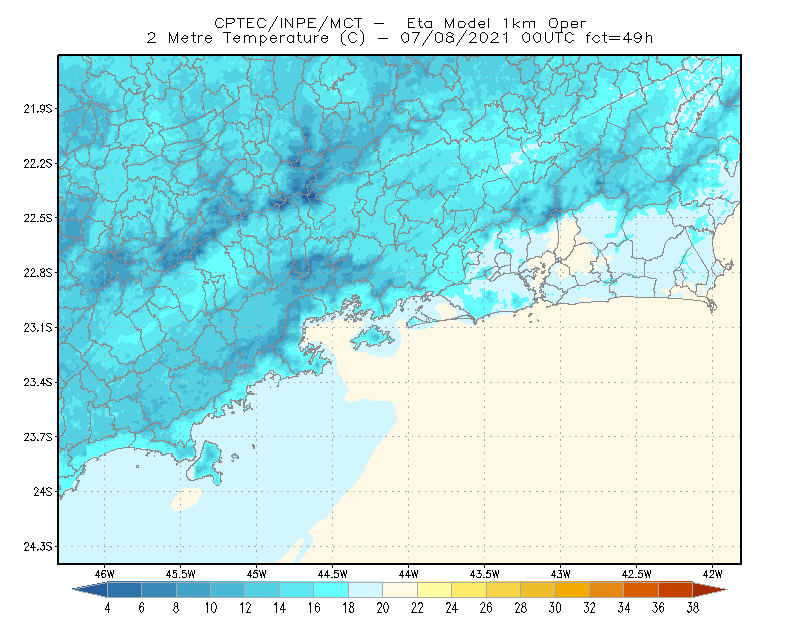The width and height of the screenshot is (800, 618).
Task: Select the 14 to 16 degree color segment
Action: pyautogui.click(x=296, y=590)
